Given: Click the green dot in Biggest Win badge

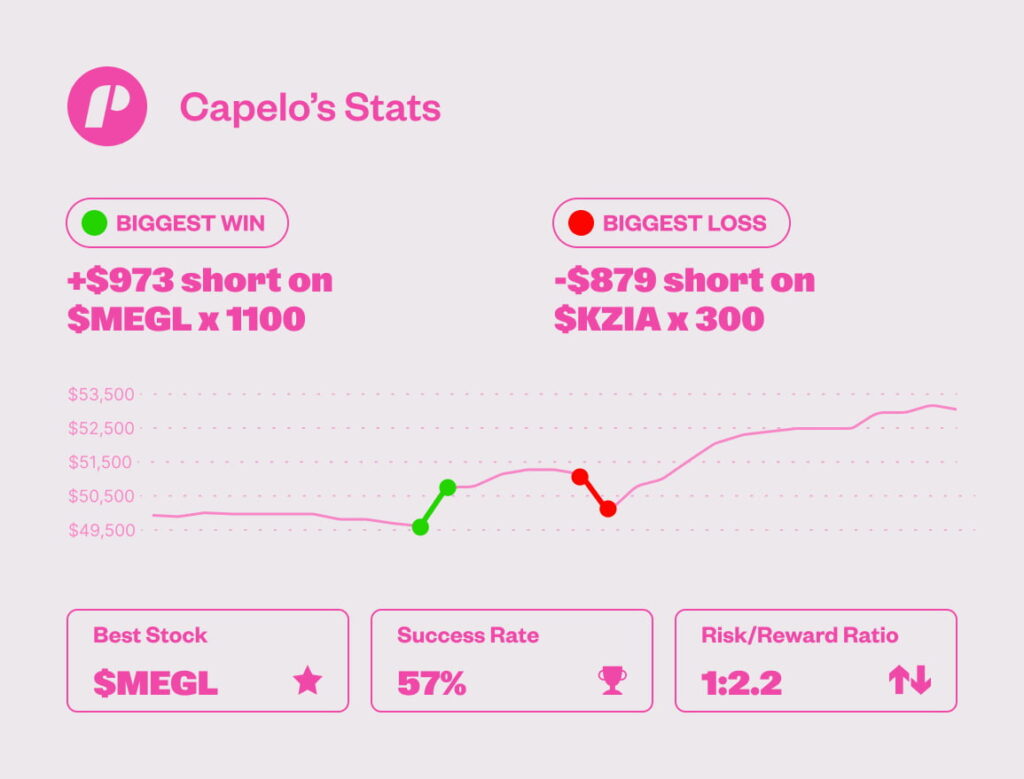Looking at the screenshot, I should [x=94, y=223].
